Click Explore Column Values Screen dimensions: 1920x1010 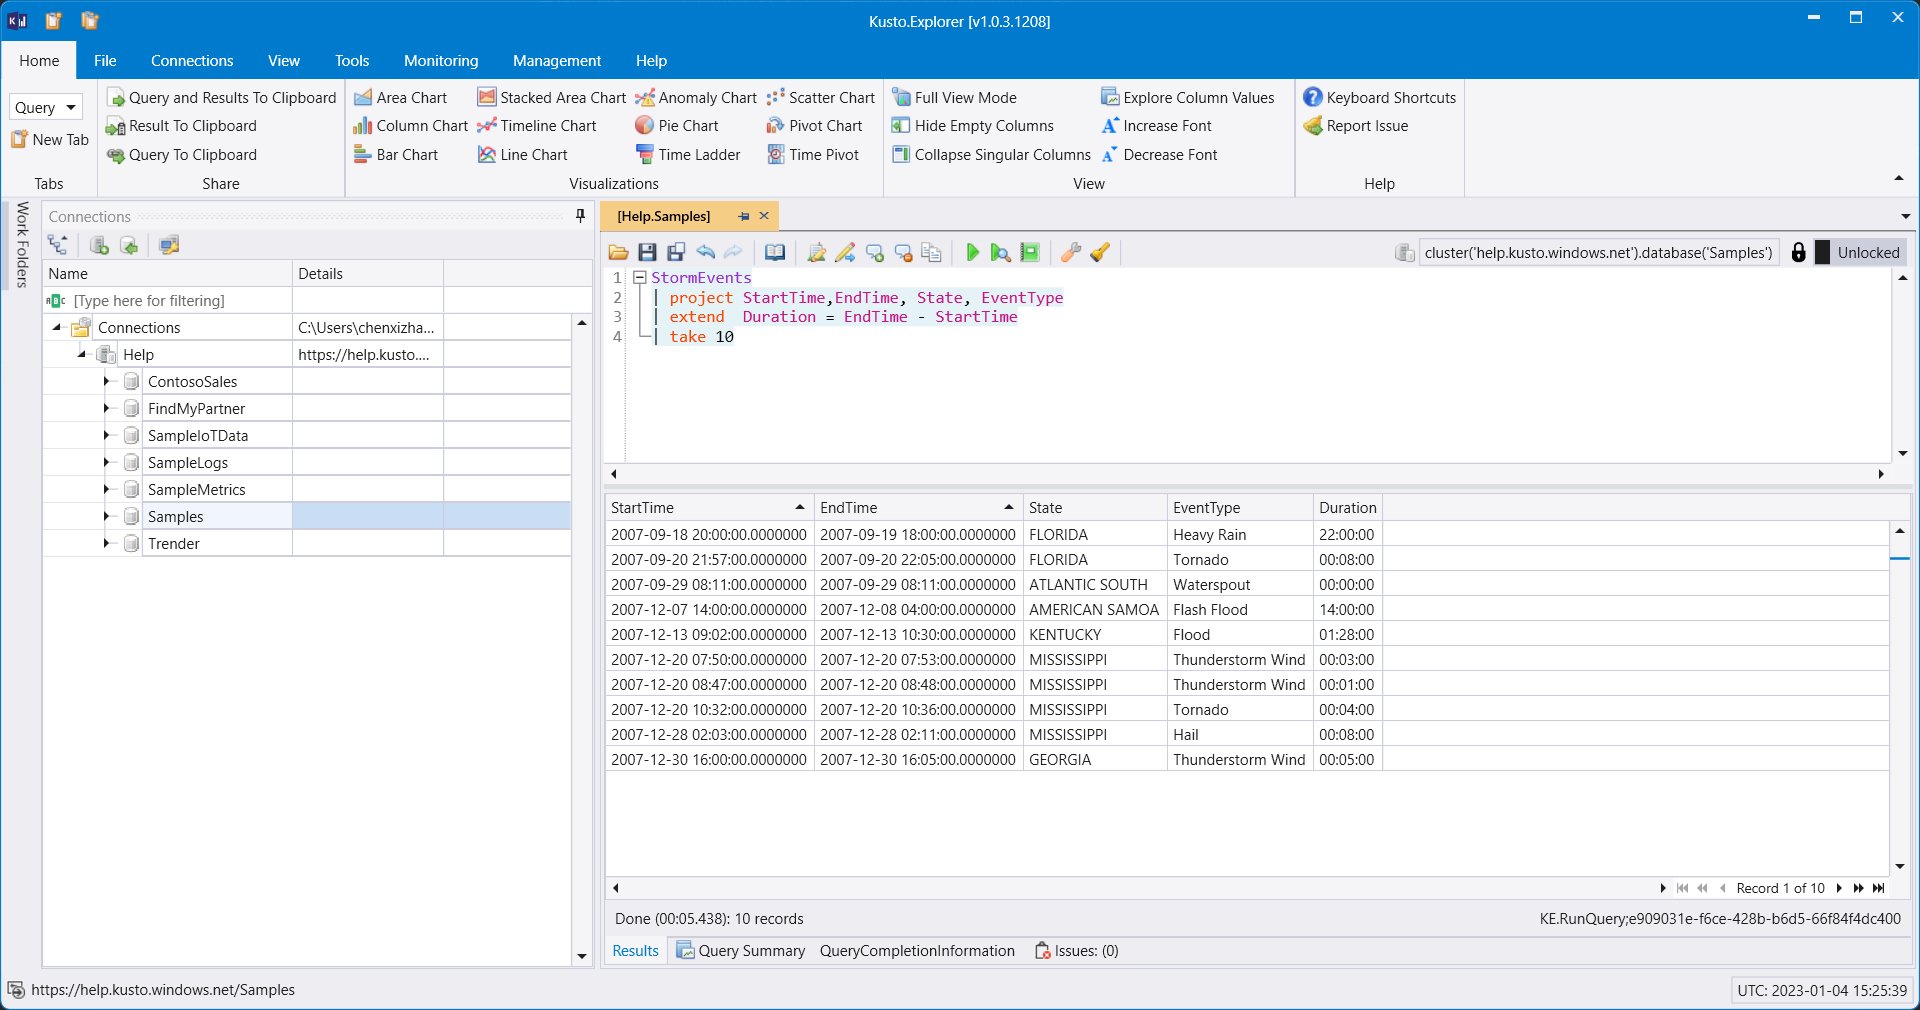[x=1188, y=97]
